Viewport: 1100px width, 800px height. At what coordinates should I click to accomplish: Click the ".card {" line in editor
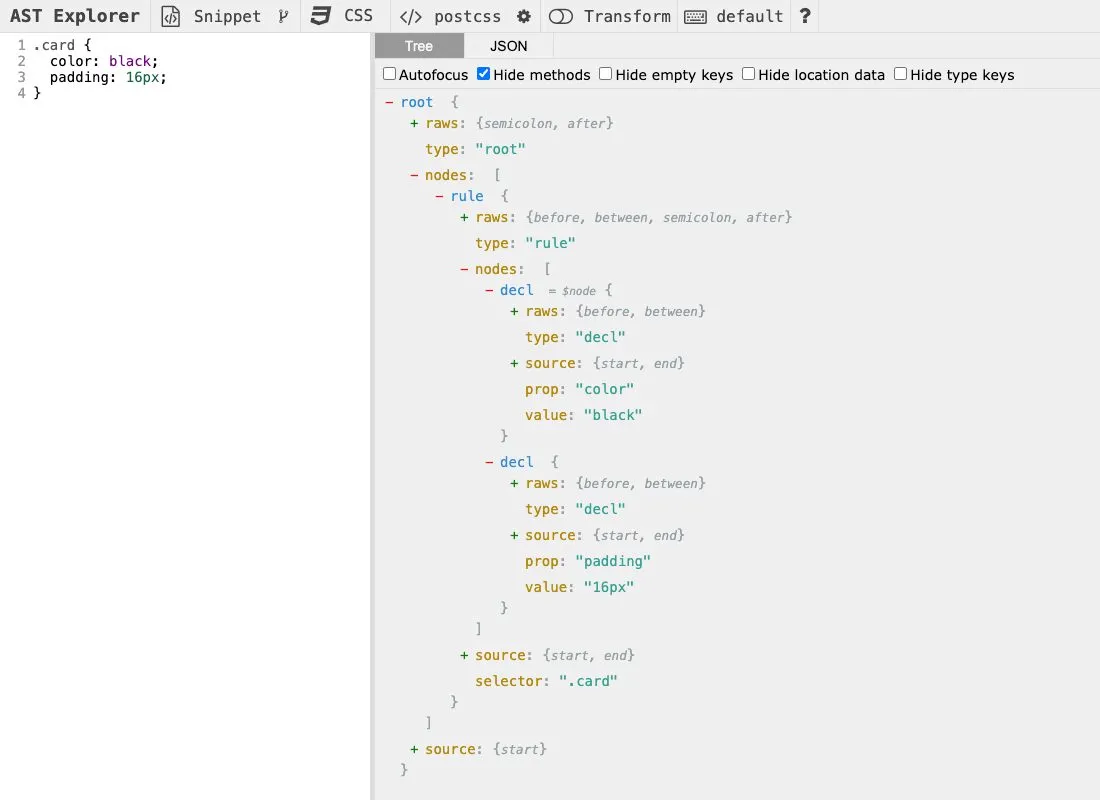click(x=62, y=45)
